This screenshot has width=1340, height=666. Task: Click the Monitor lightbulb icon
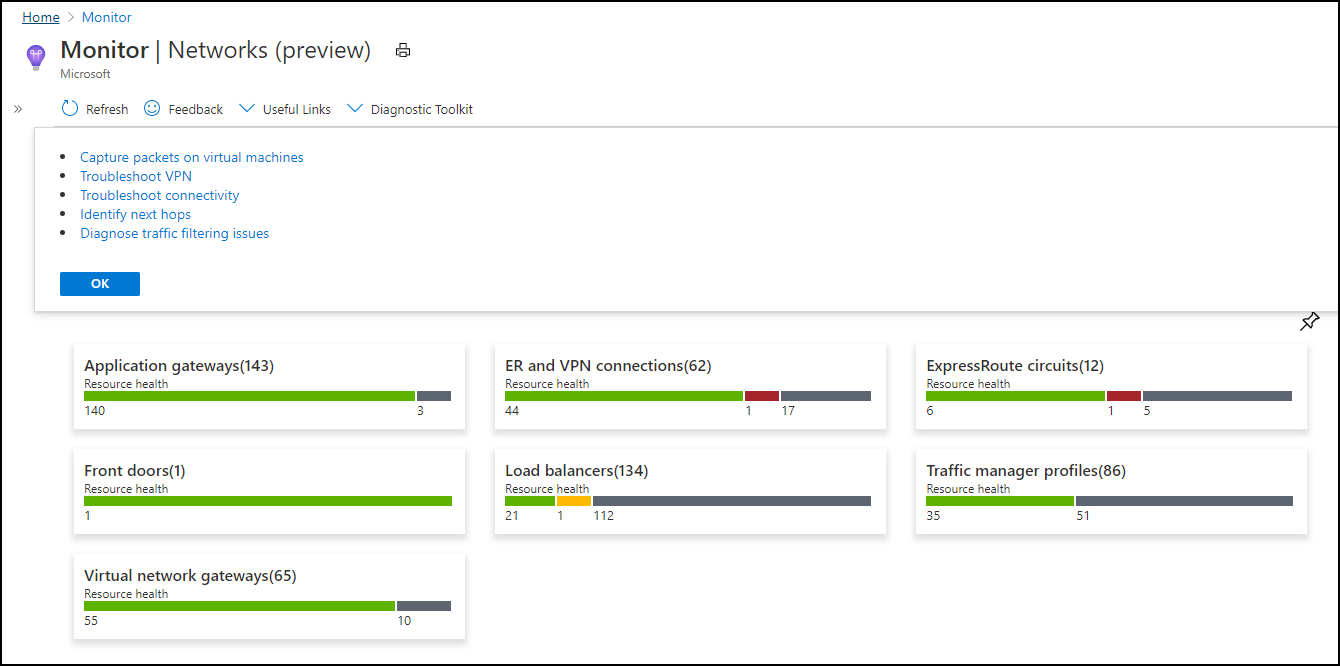pos(36,57)
